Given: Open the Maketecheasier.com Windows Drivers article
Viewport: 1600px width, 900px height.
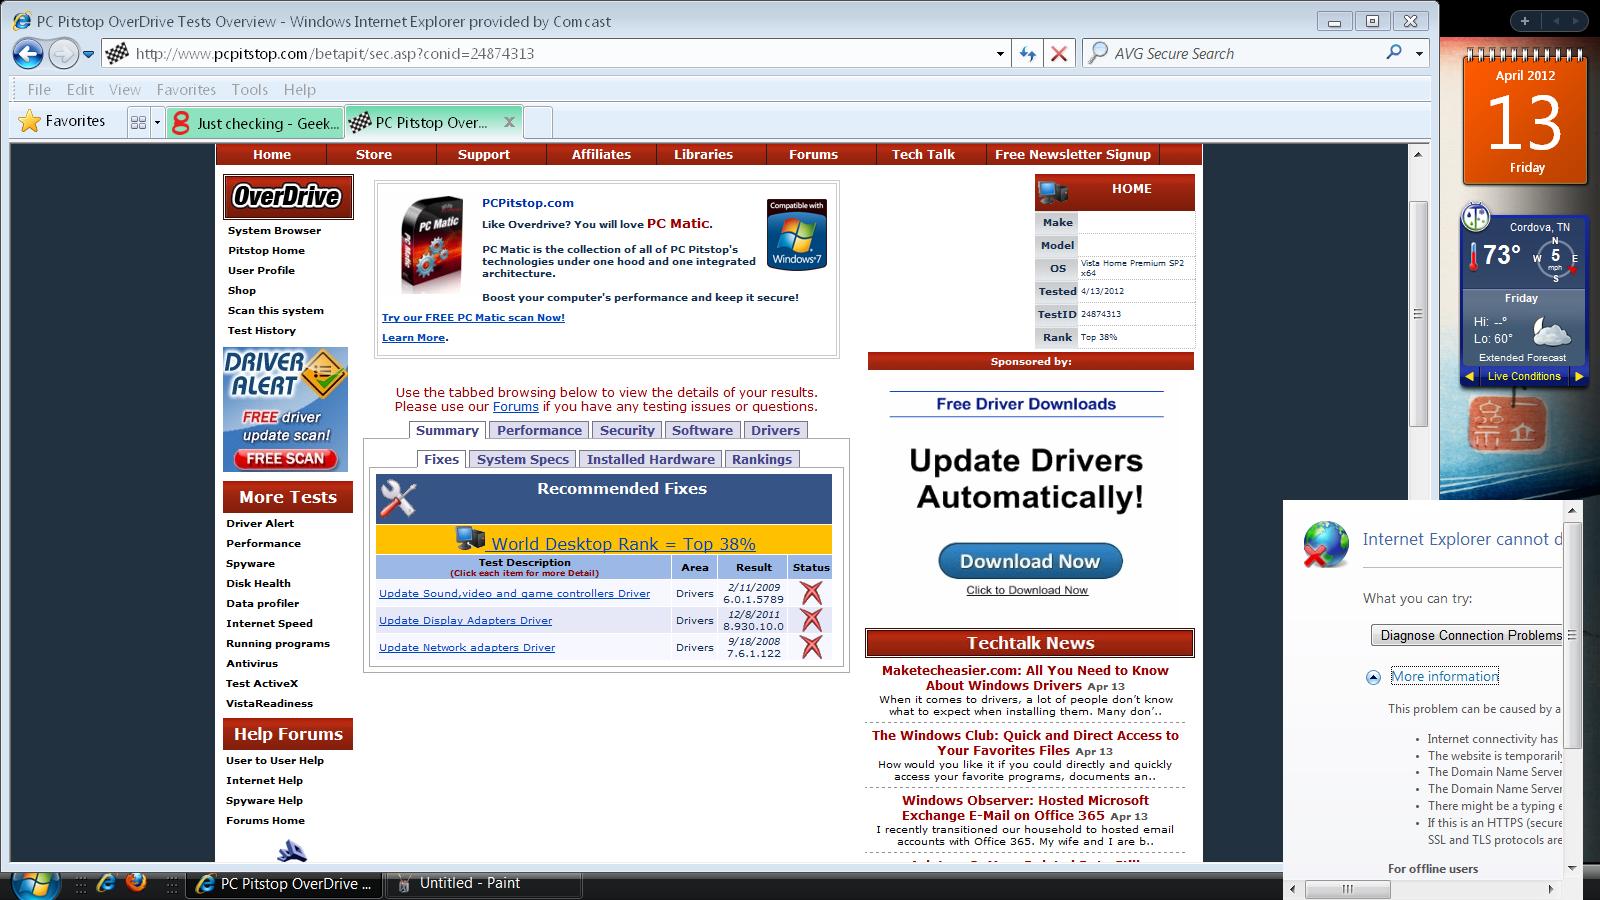Looking at the screenshot, I should 1025,678.
